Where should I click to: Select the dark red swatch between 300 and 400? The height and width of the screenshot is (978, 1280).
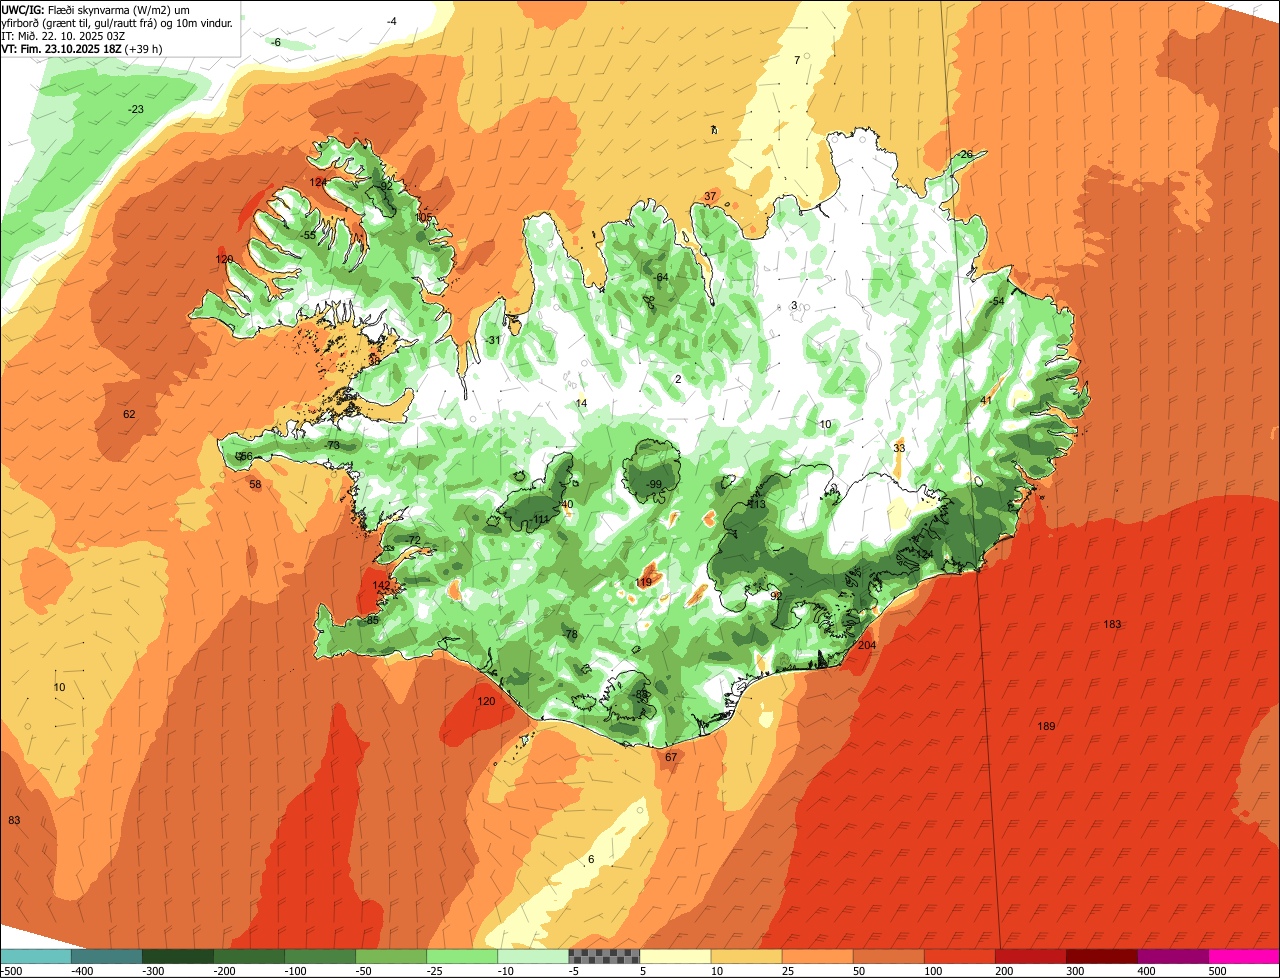[x=1102, y=956]
